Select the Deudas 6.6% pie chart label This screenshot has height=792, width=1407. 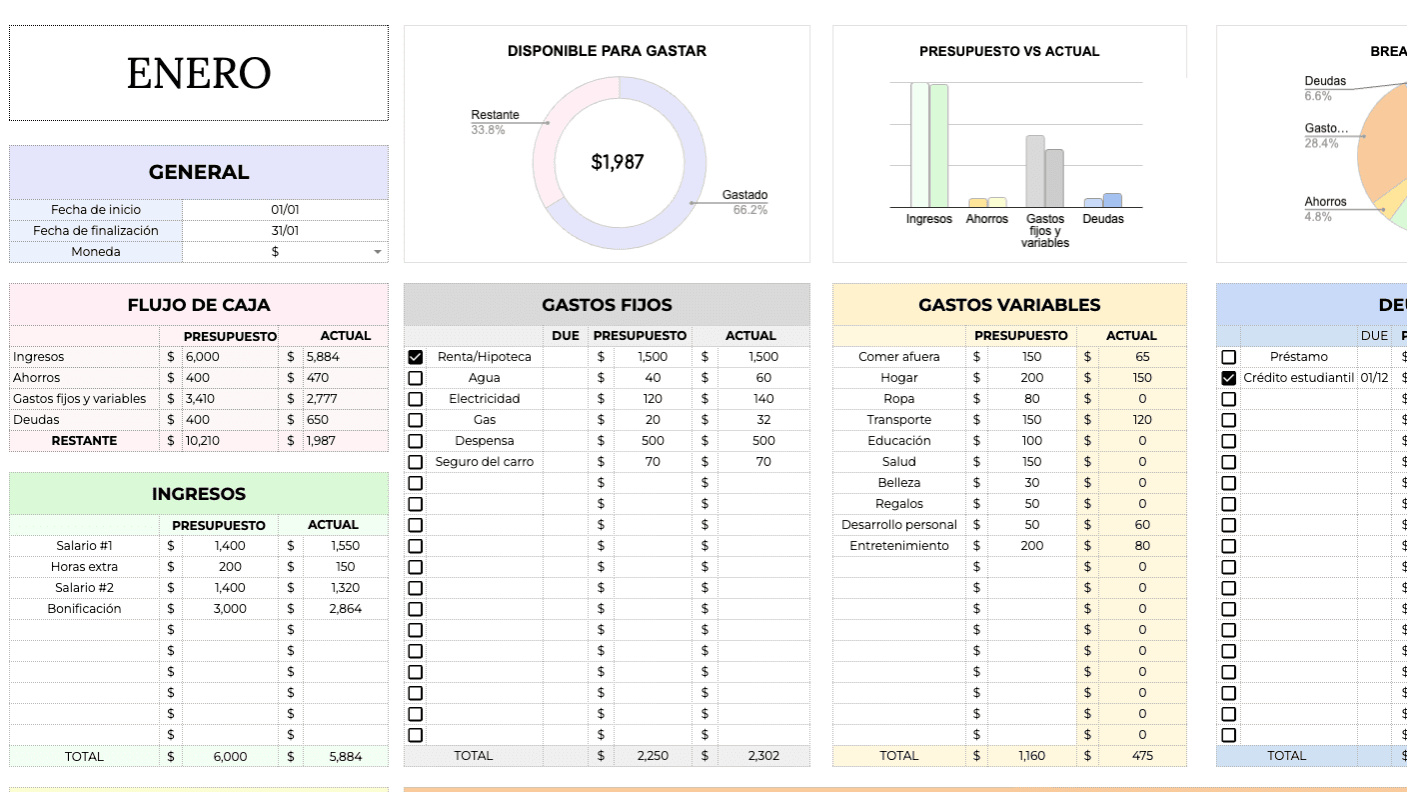point(1325,88)
